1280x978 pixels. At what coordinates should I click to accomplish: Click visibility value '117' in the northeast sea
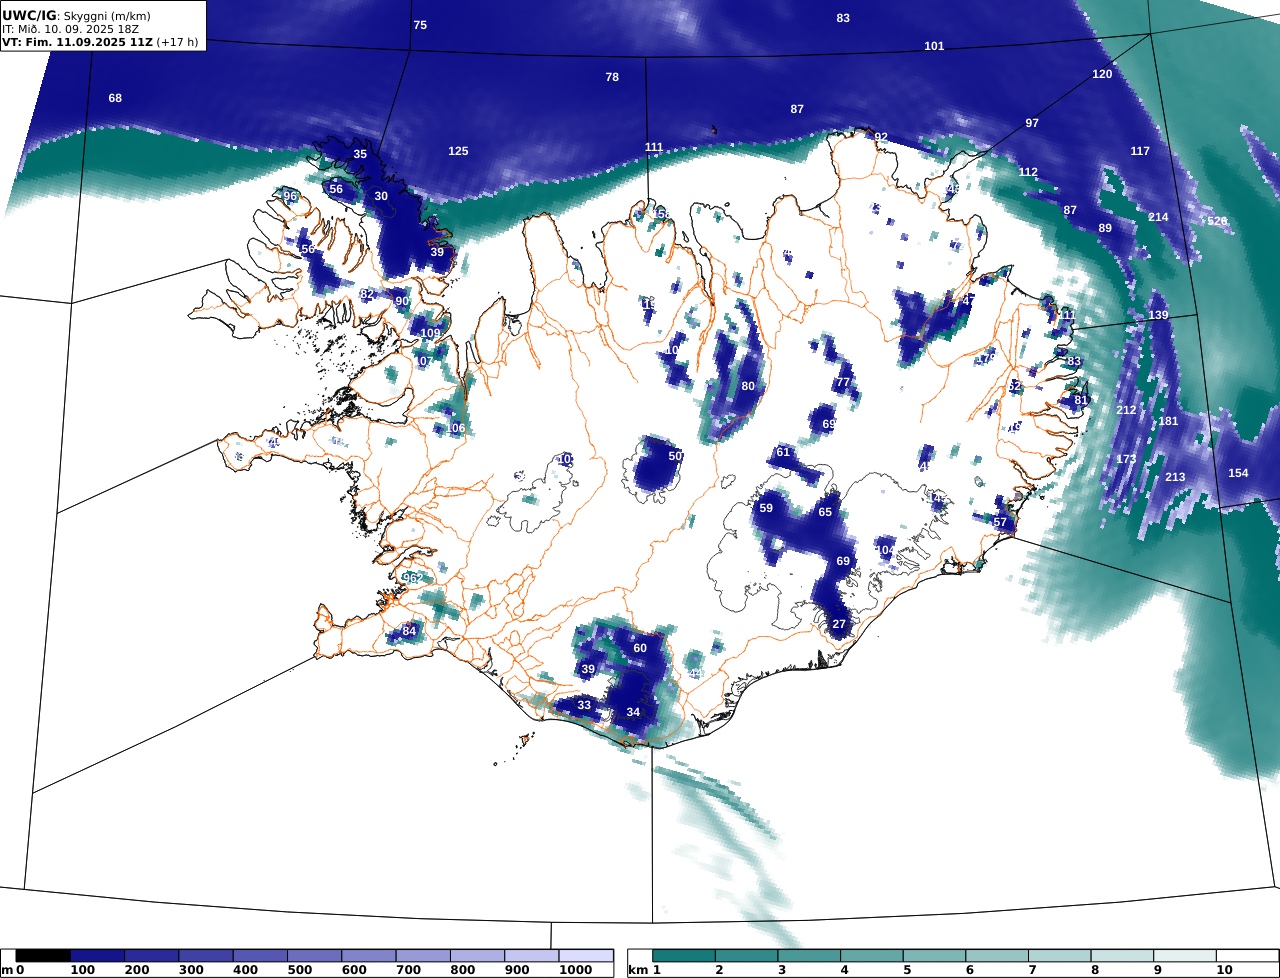pos(1140,151)
